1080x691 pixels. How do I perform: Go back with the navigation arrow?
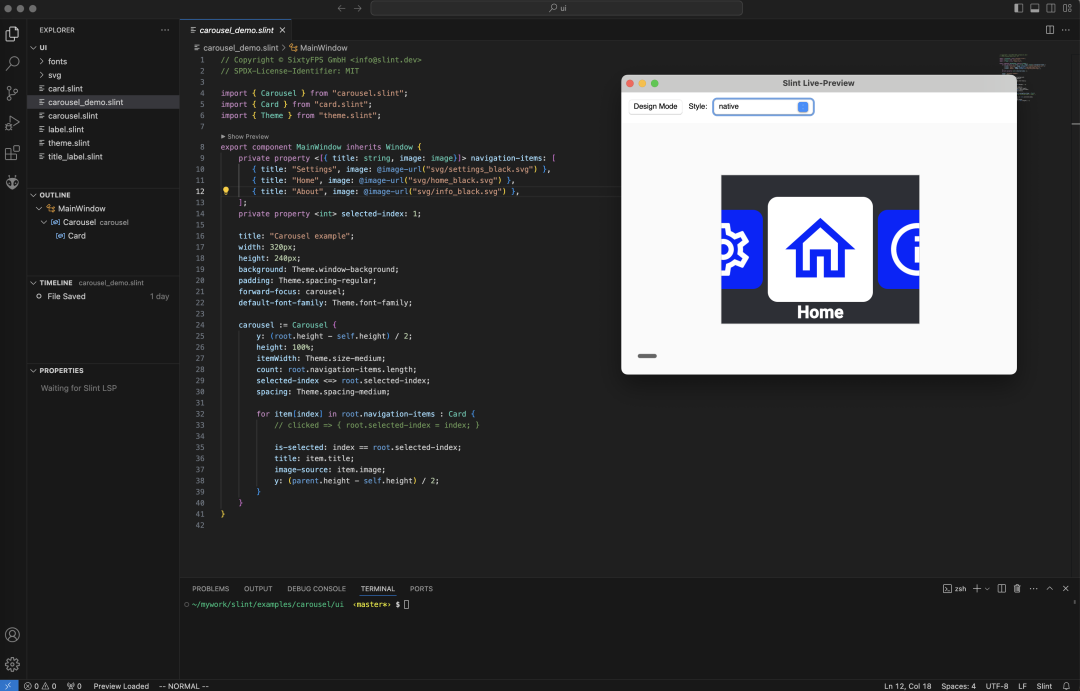point(342,8)
